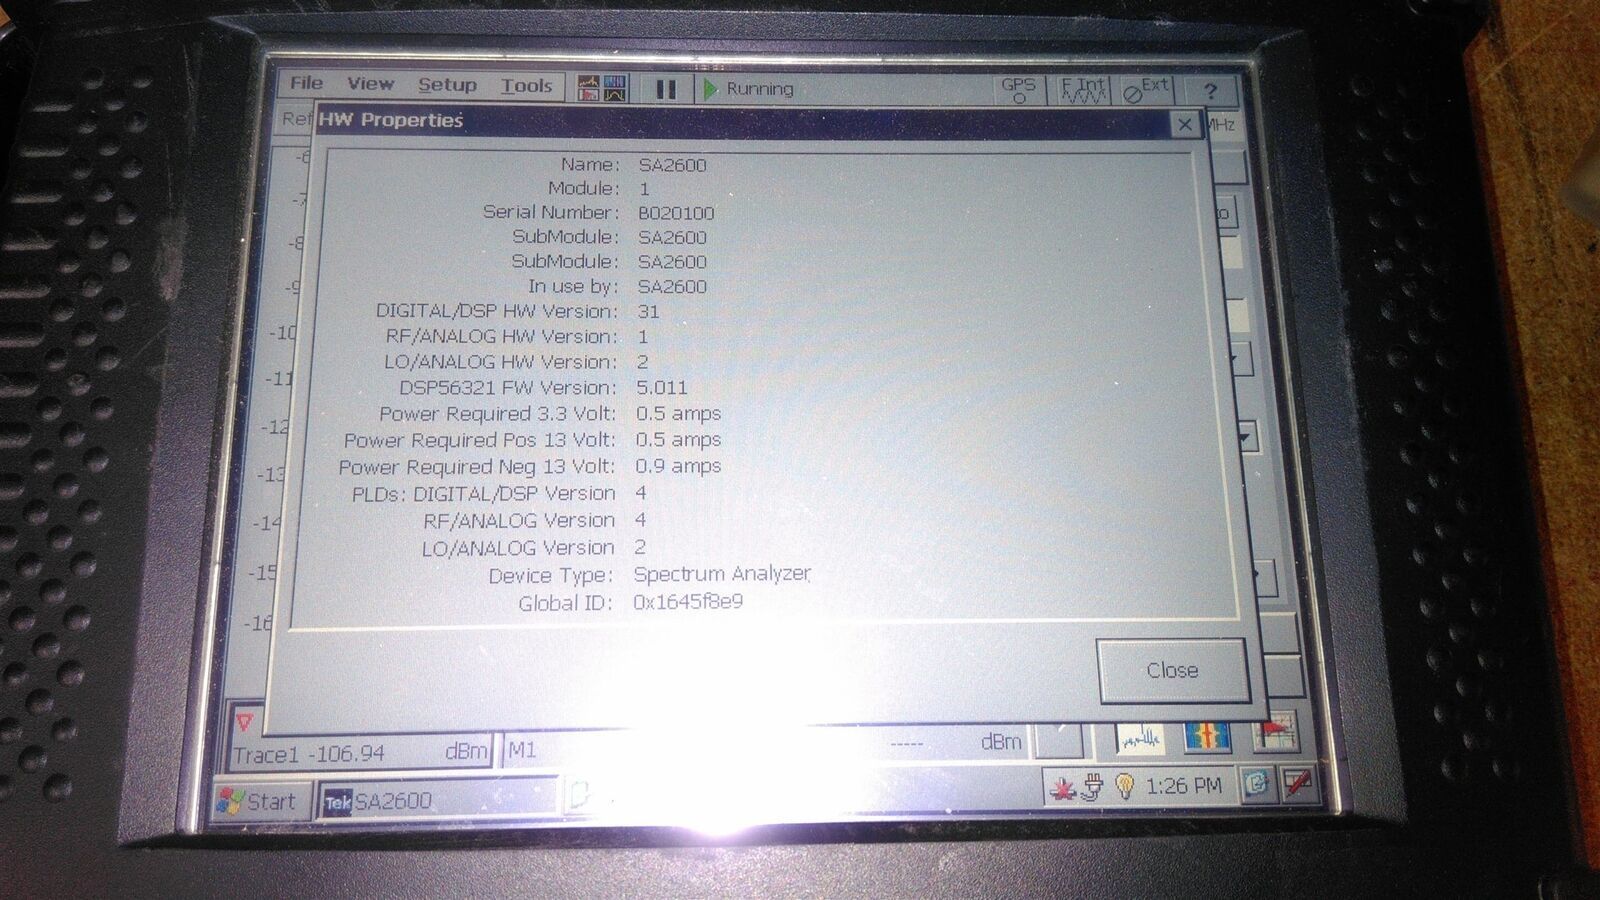Click the Global ID value 0x1645f8e9

688,602
